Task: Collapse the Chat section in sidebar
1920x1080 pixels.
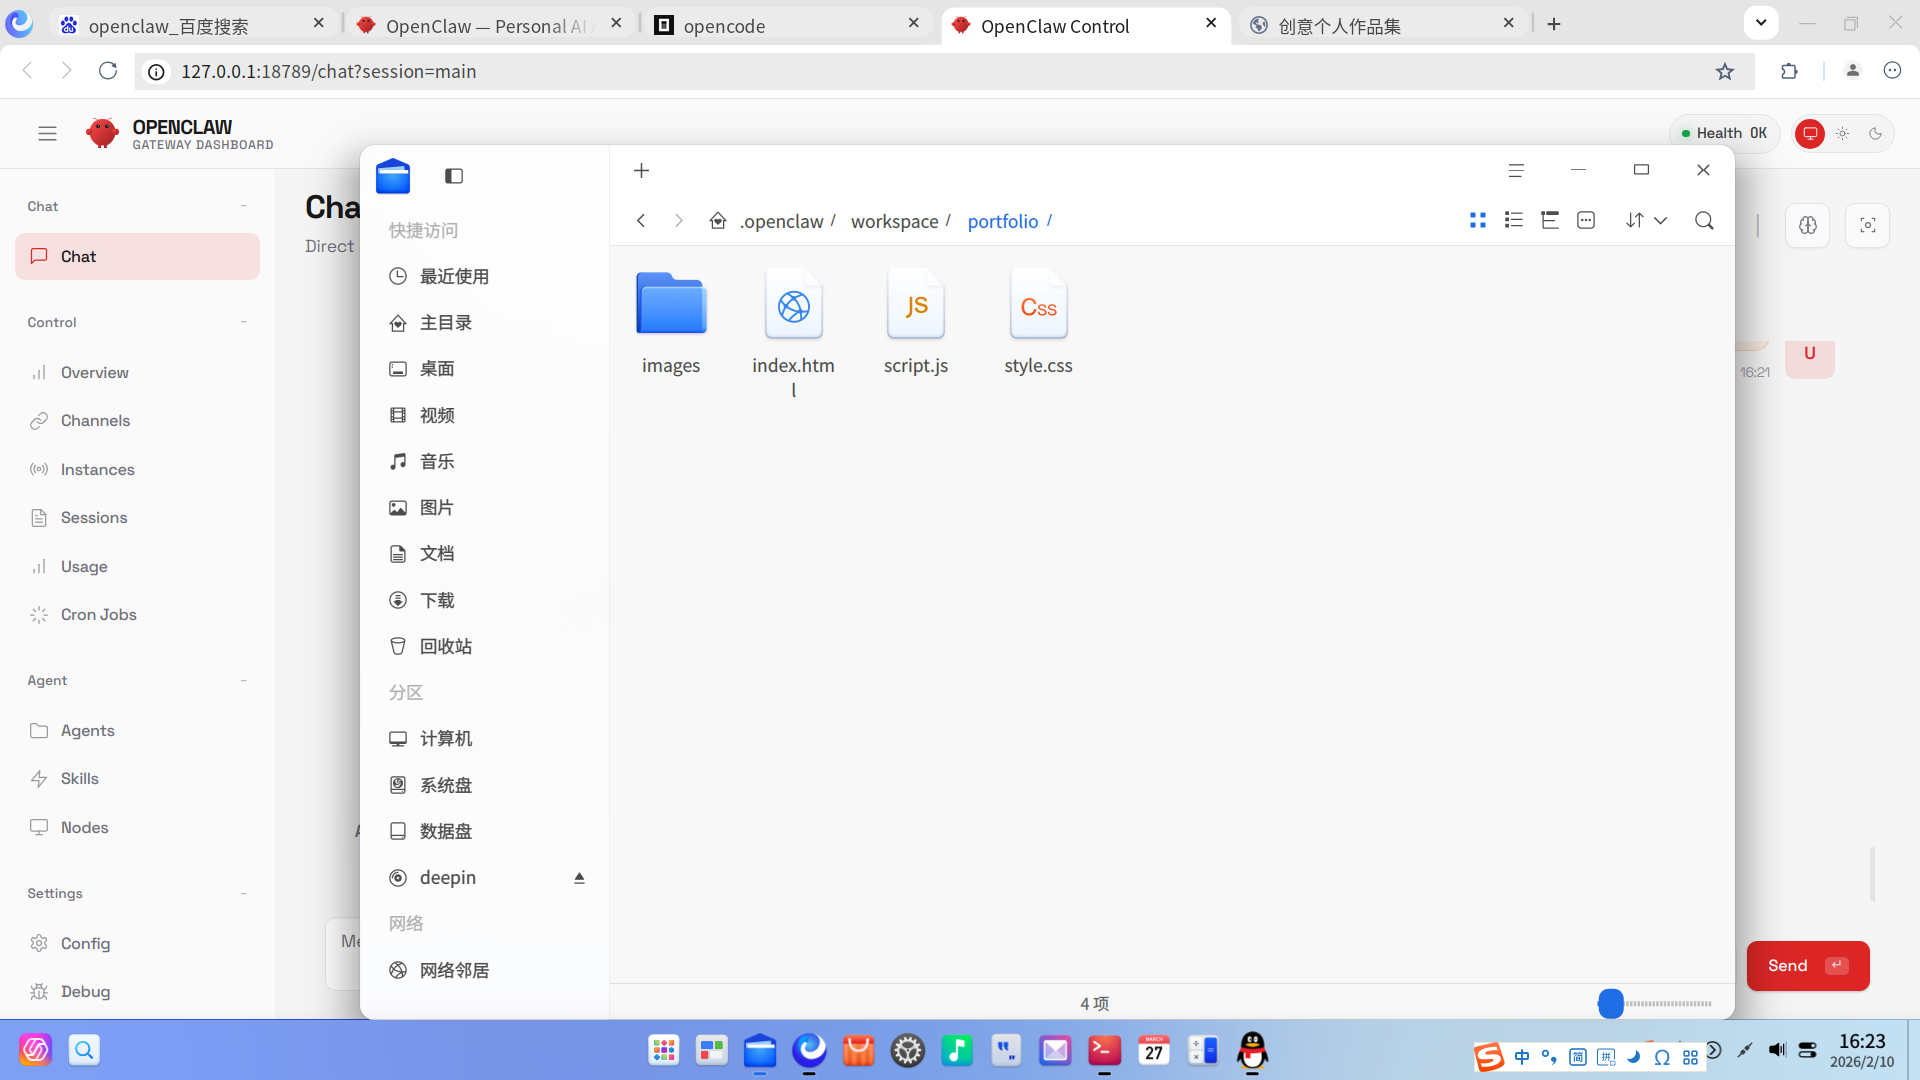Action: click(243, 206)
